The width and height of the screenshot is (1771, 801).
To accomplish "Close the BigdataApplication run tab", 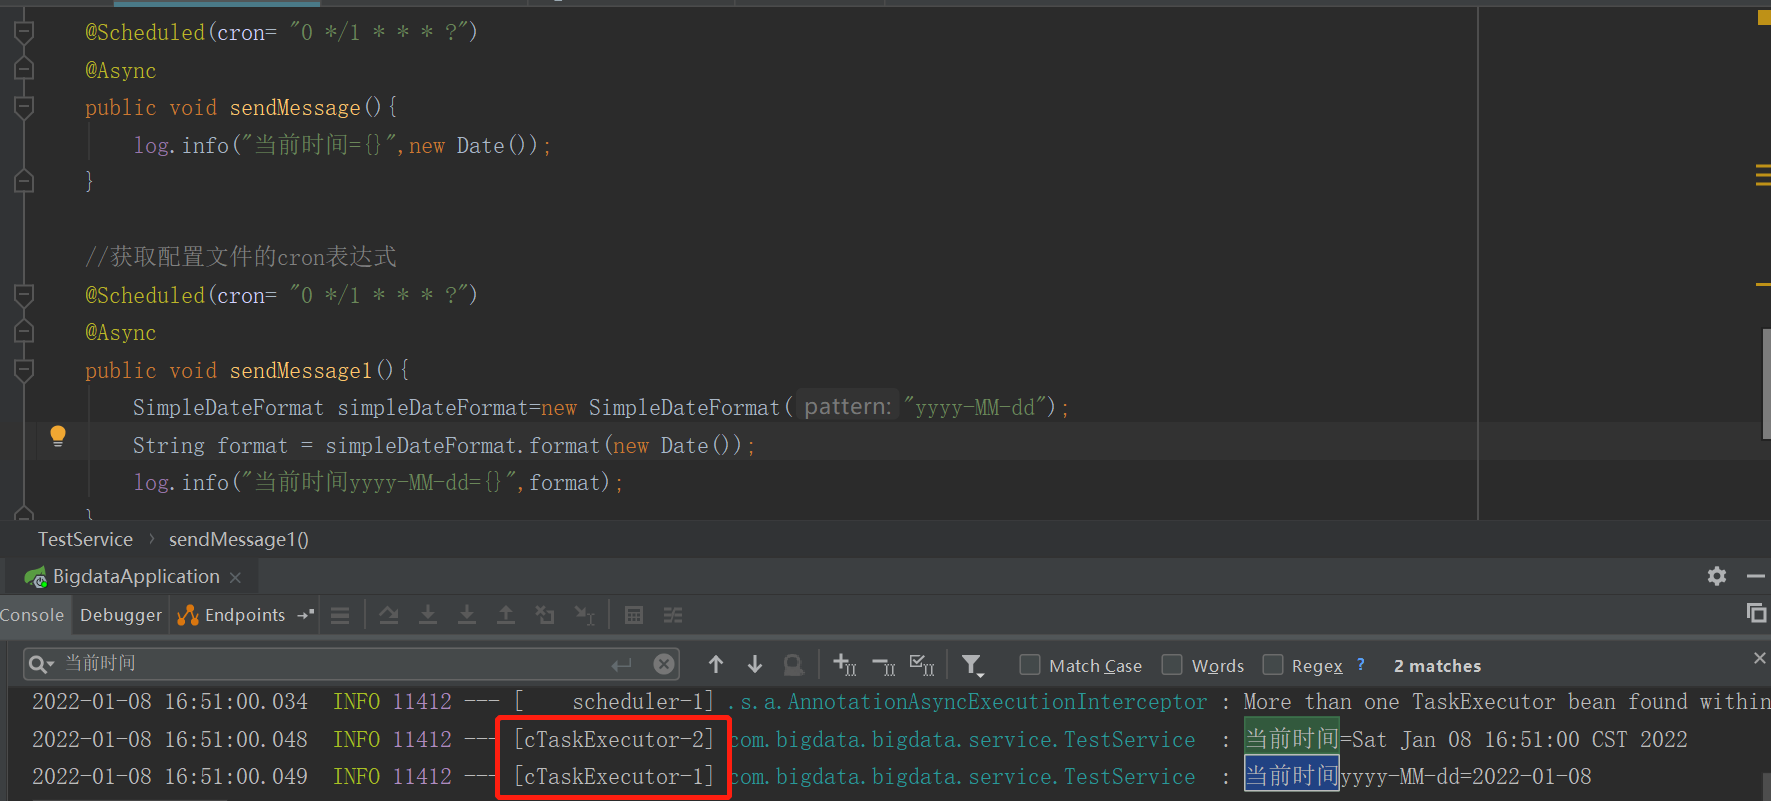I will 235,578.
